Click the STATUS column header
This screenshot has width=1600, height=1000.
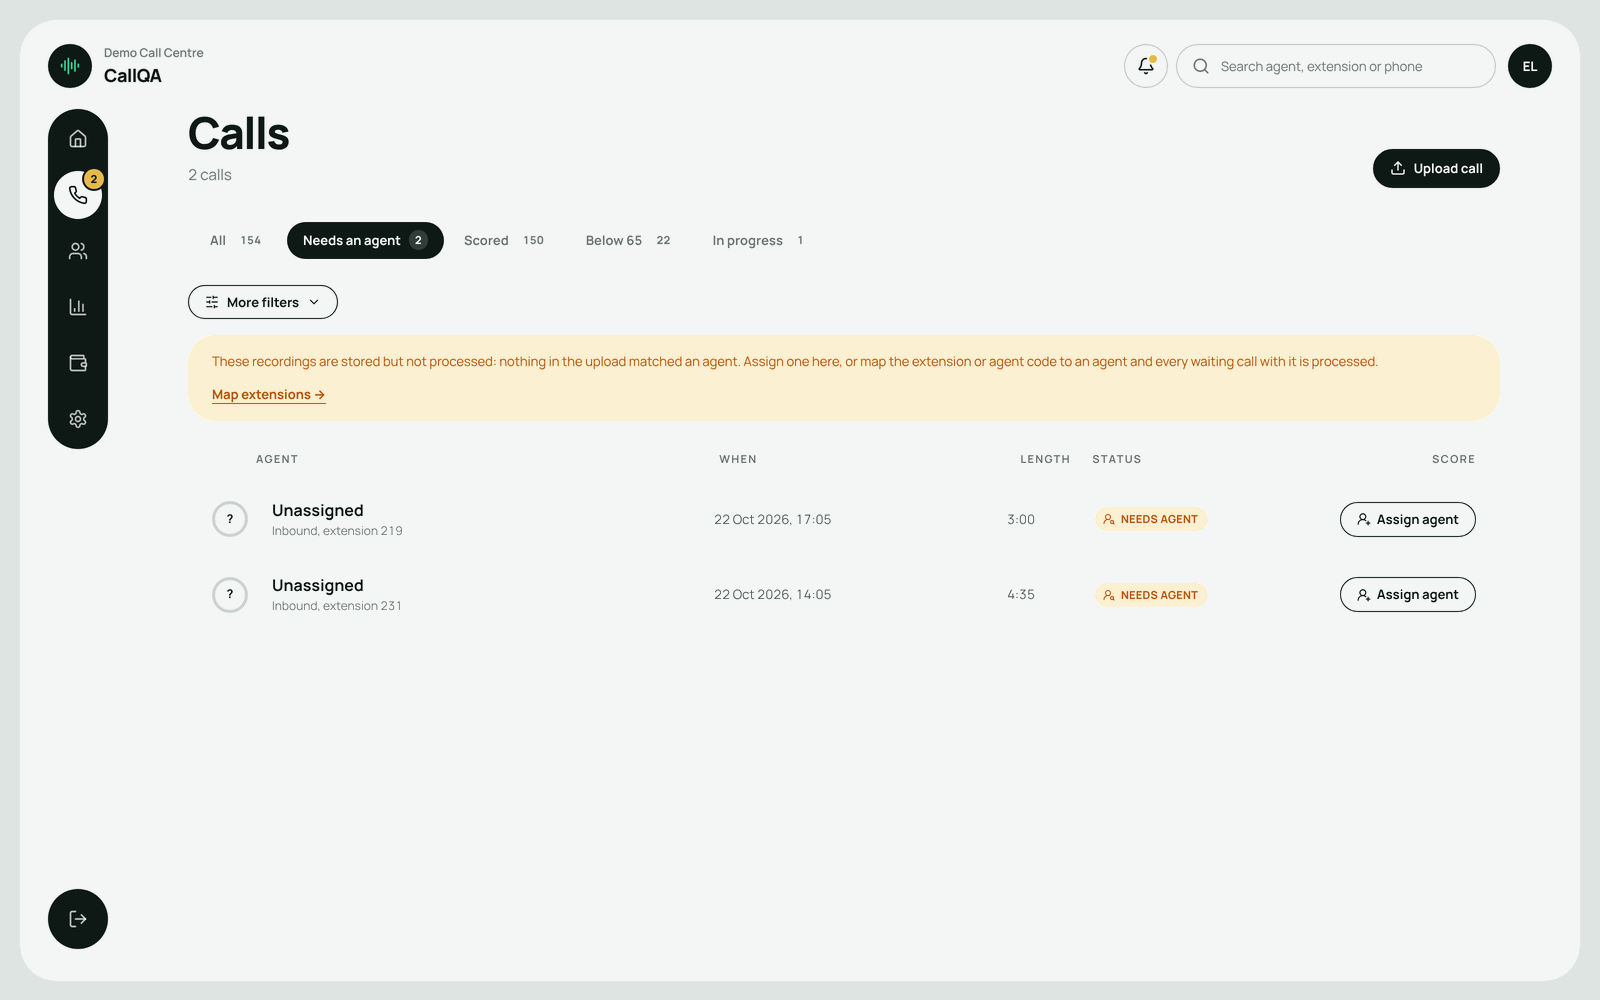1117,459
